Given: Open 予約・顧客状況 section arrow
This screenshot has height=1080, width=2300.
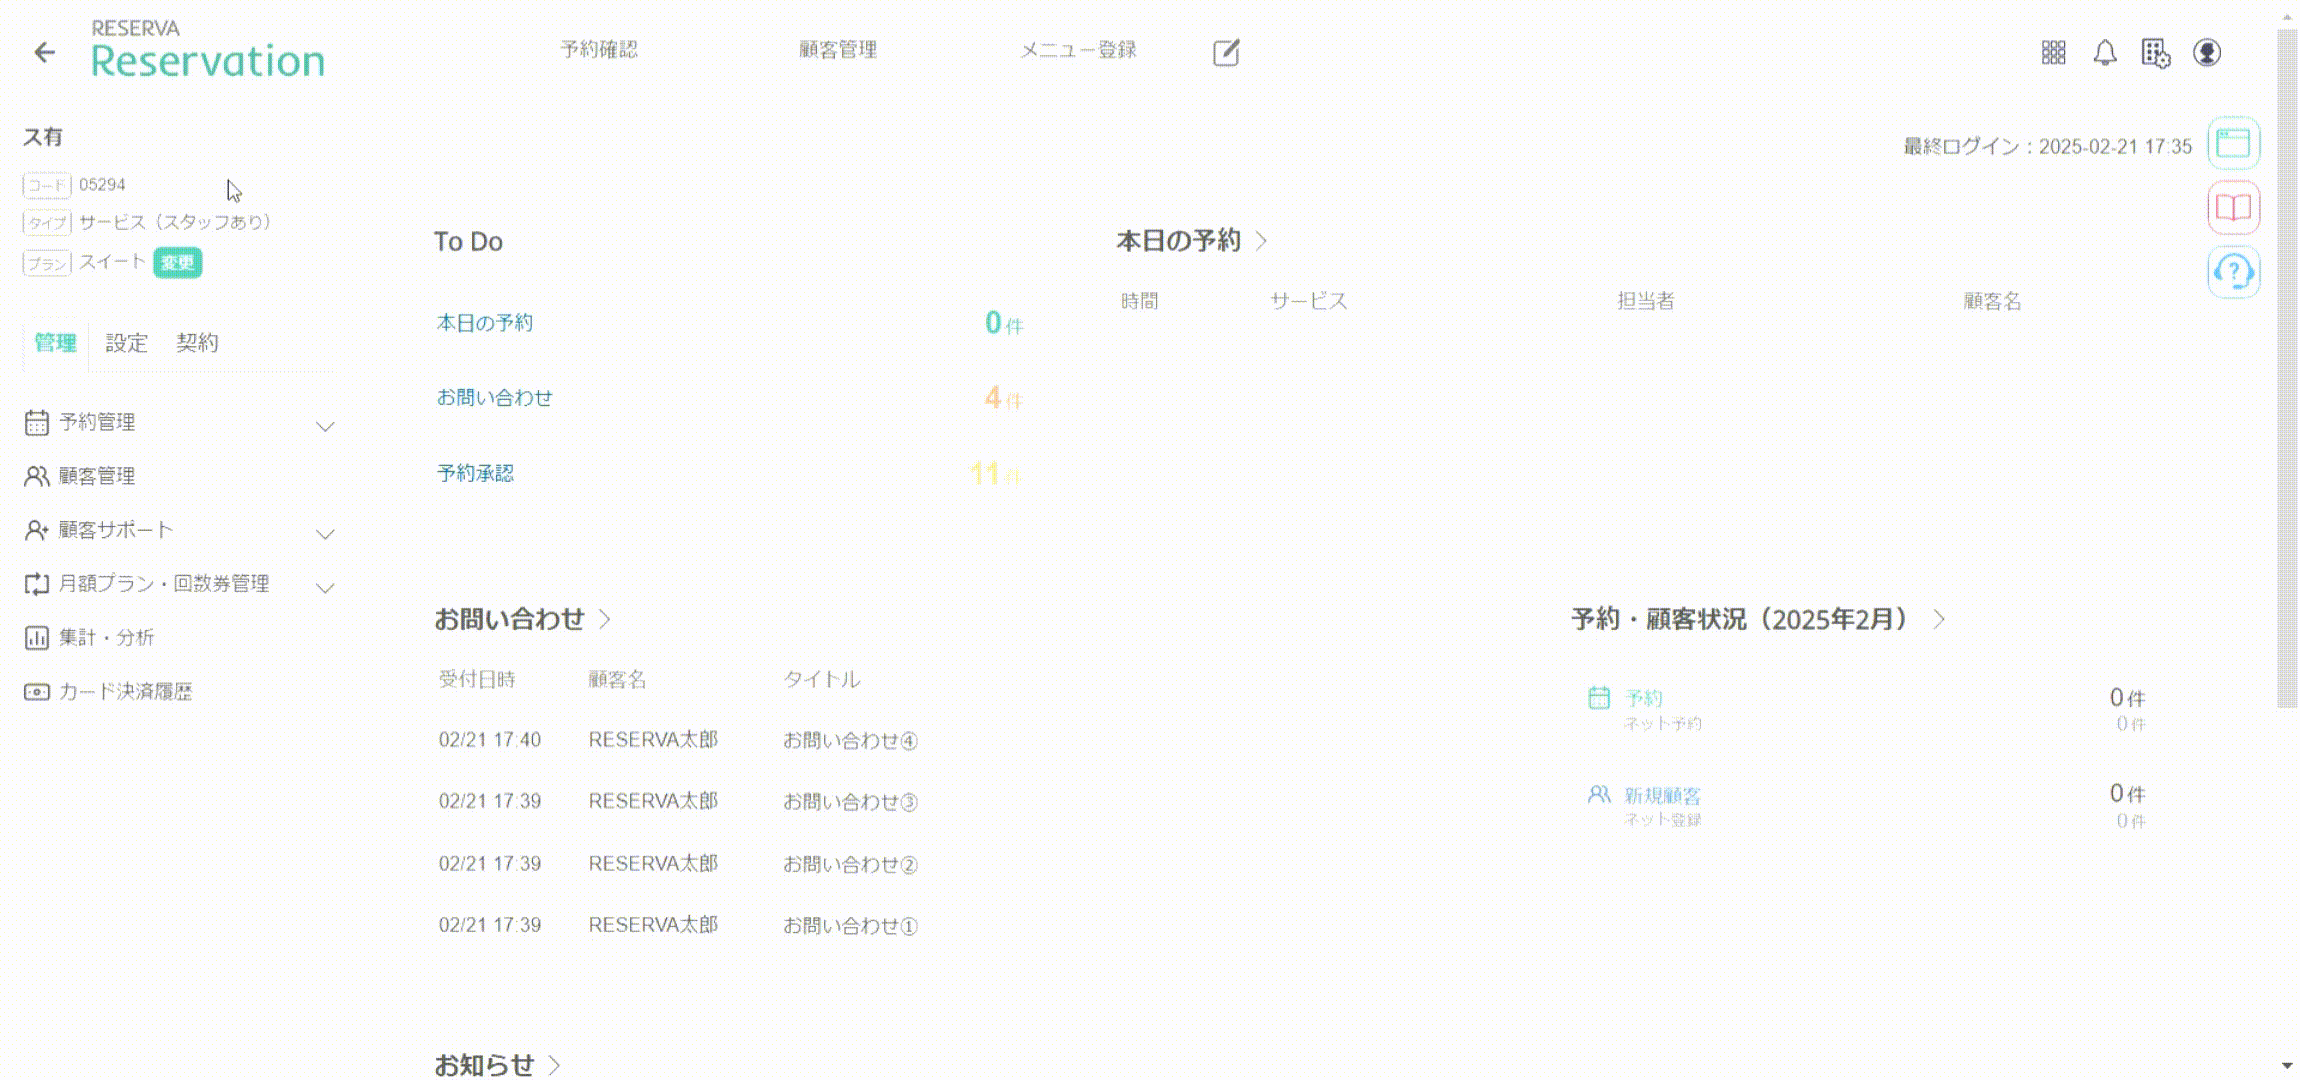Looking at the screenshot, I should (1939, 619).
